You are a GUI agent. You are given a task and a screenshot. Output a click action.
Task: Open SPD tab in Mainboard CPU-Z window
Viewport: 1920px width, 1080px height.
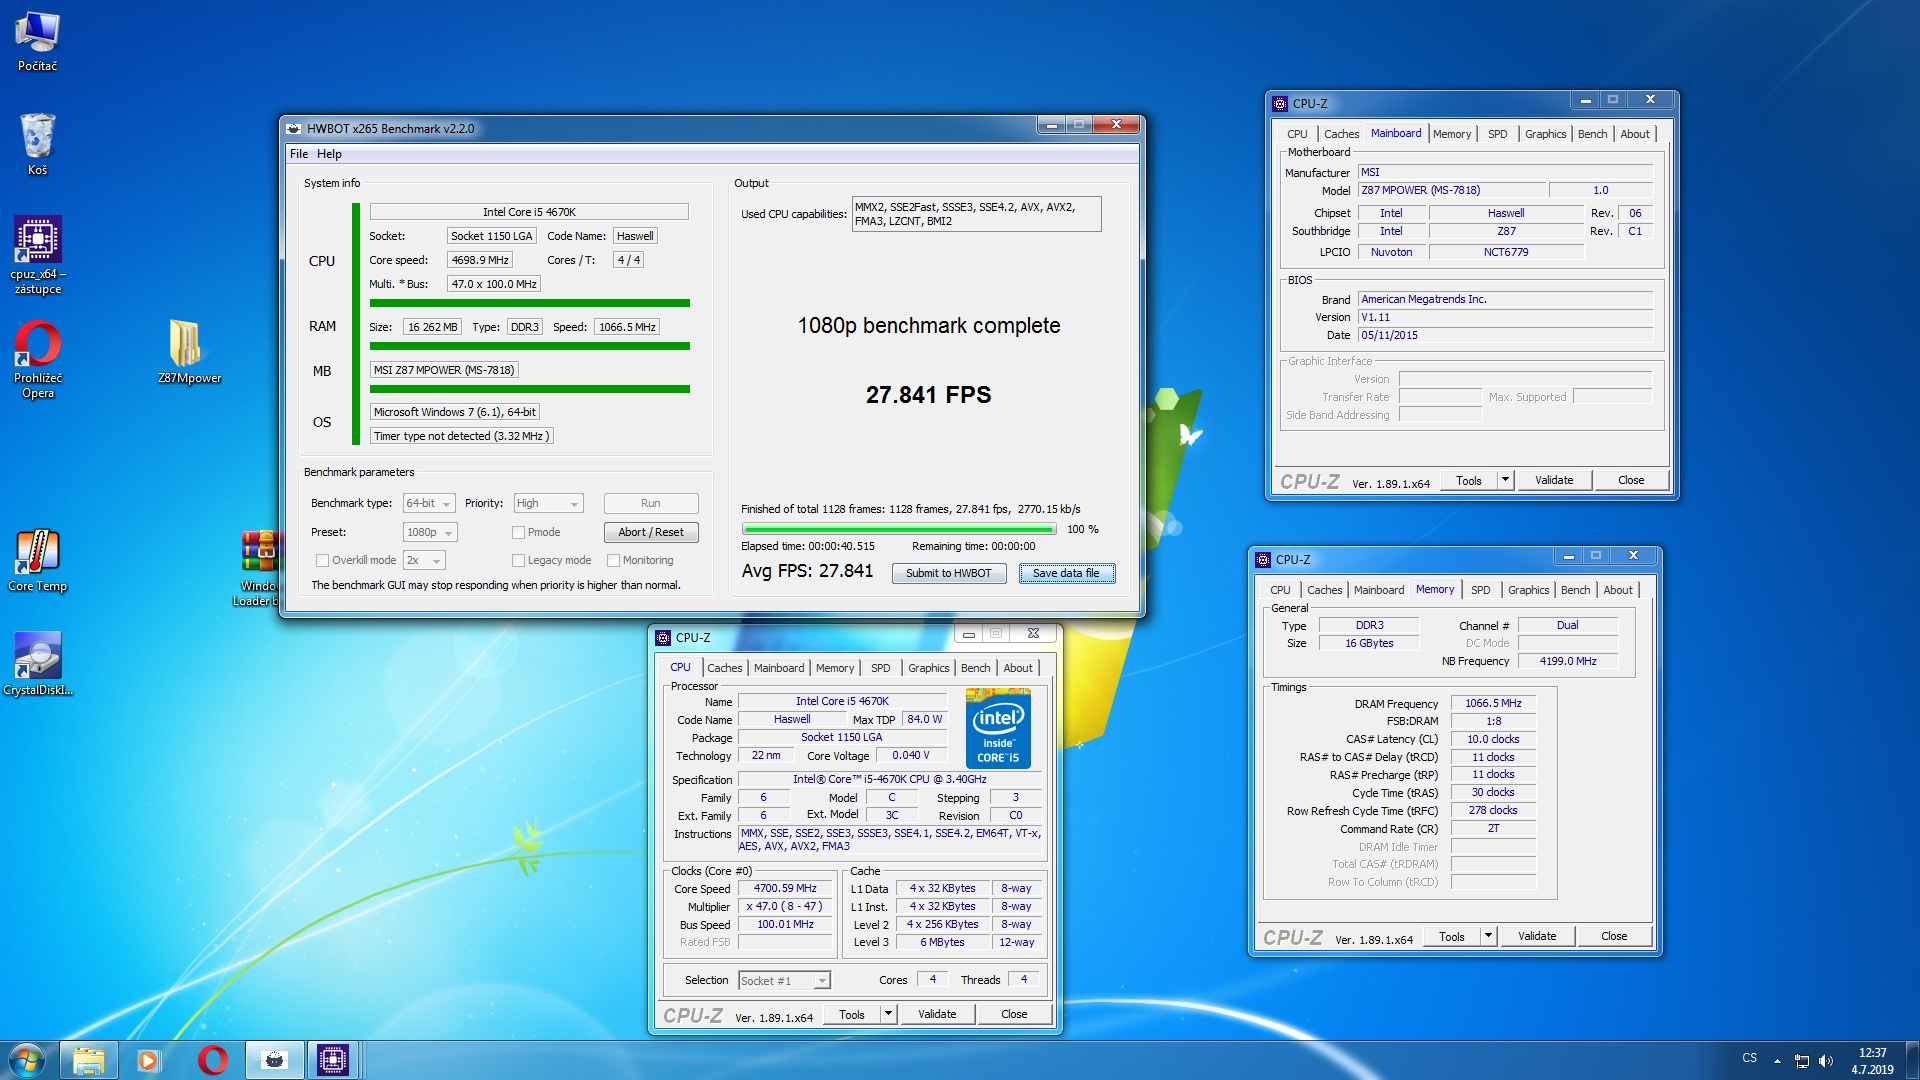click(1497, 134)
